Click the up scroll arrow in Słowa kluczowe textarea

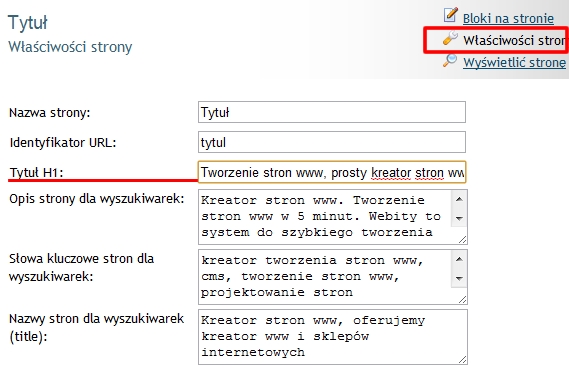[x=459, y=259]
